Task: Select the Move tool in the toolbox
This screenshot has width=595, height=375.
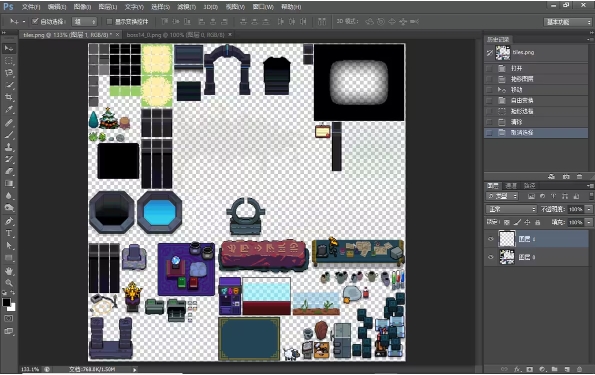Action: (9, 48)
